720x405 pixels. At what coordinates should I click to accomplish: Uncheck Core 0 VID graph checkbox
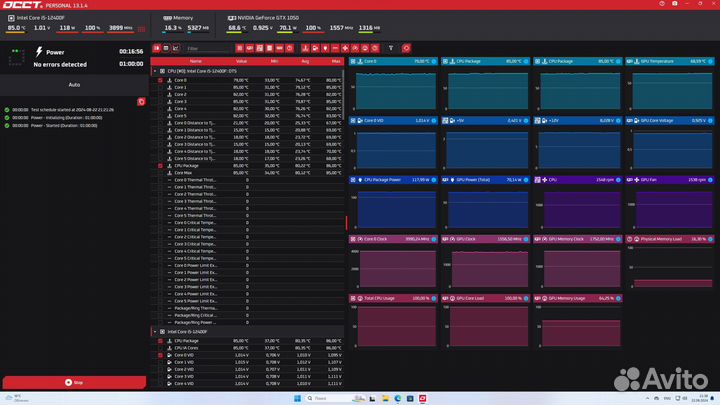click(160, 355)
